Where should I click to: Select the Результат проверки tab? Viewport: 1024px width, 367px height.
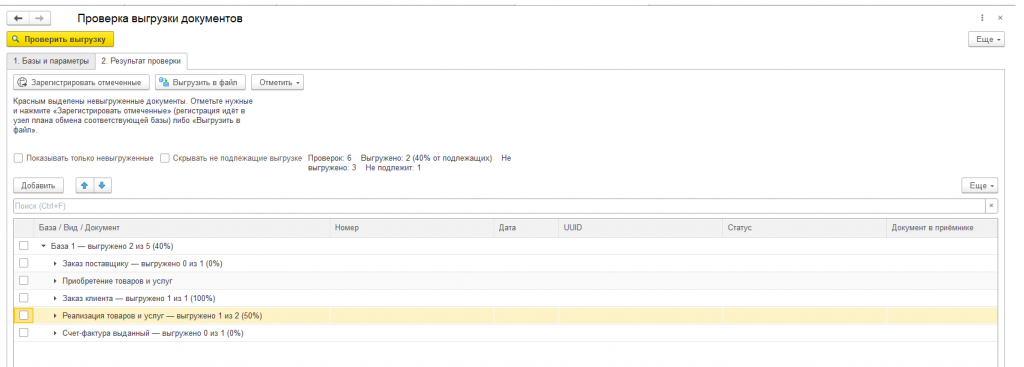141,61
